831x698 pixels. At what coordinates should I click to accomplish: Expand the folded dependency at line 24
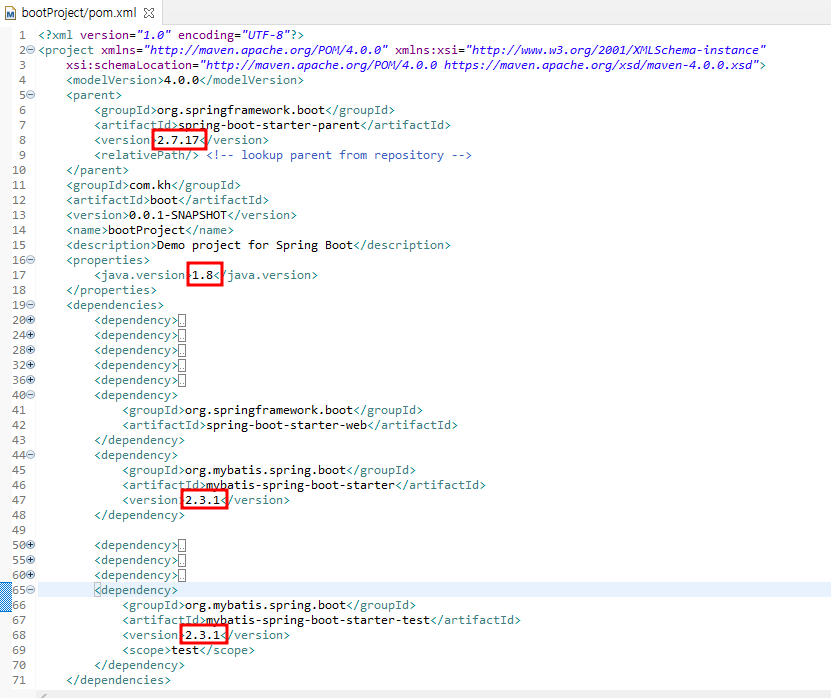pos(31,335)
